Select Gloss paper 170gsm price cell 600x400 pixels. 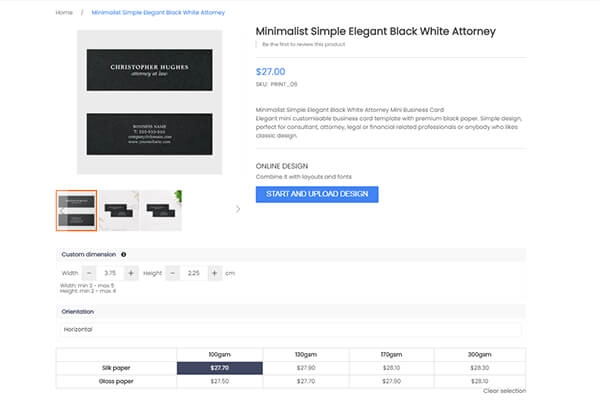tap(393, 381)
